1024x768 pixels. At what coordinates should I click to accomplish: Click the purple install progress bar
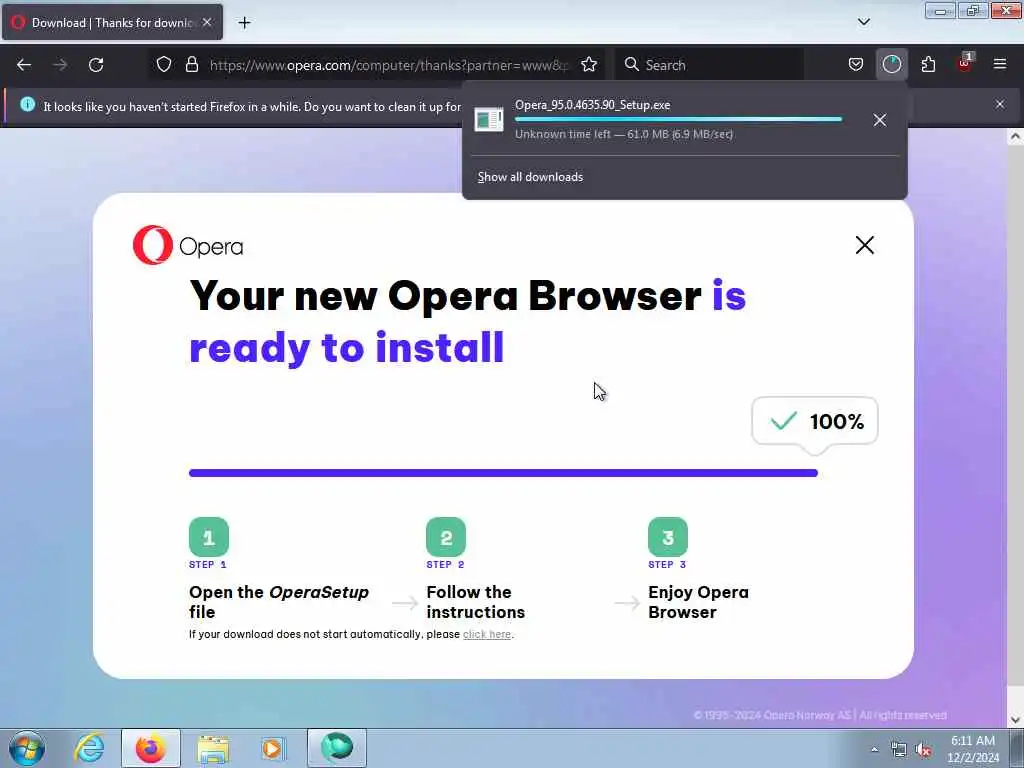[x=503, y=473]
